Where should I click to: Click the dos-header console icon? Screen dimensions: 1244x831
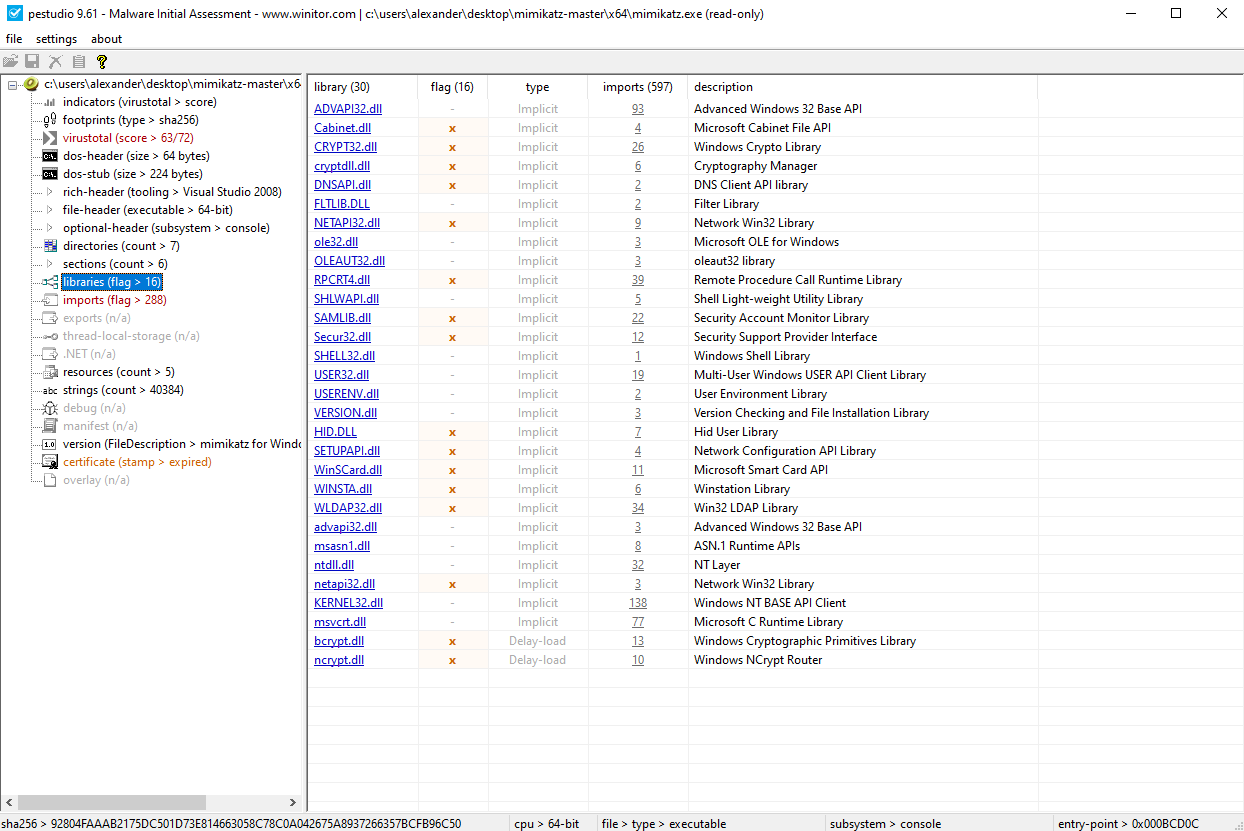tap(50, 156)
